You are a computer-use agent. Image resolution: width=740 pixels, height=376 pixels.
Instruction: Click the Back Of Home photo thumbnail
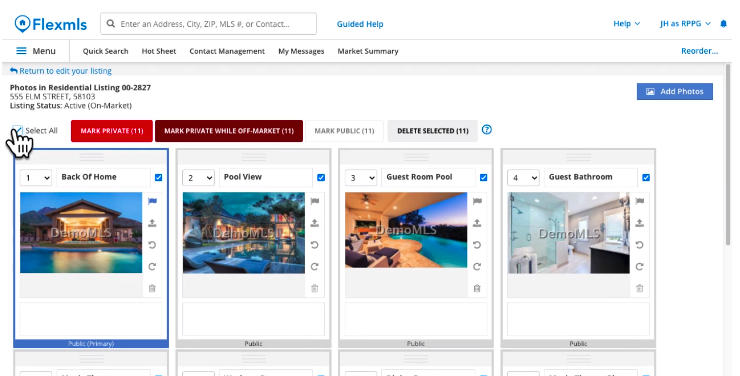(x=81, y=233)
